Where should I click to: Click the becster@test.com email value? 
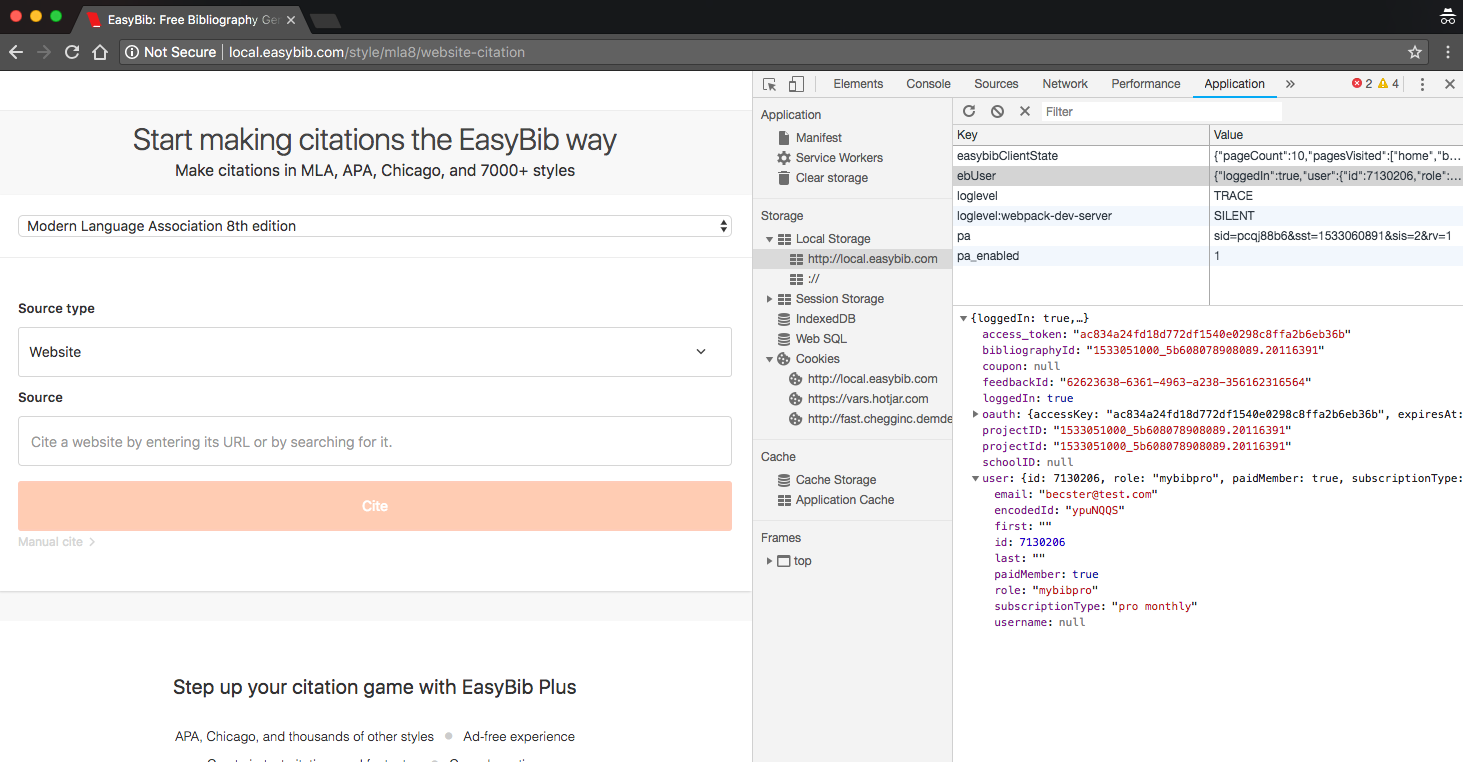(x=1099, y=494)
